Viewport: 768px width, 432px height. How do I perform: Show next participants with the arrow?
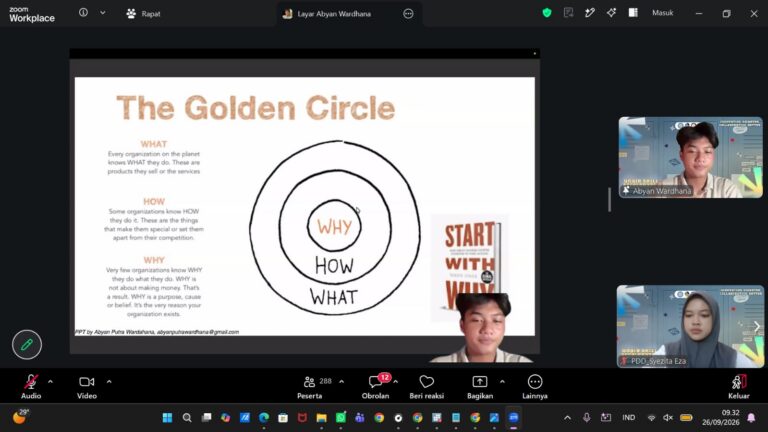click(x=757, y=326)
